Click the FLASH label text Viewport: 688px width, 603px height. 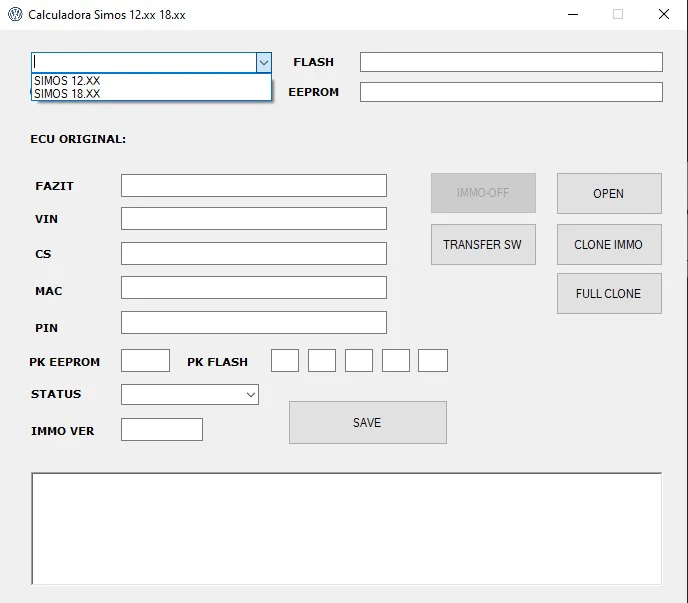click(x=313, y=62)
